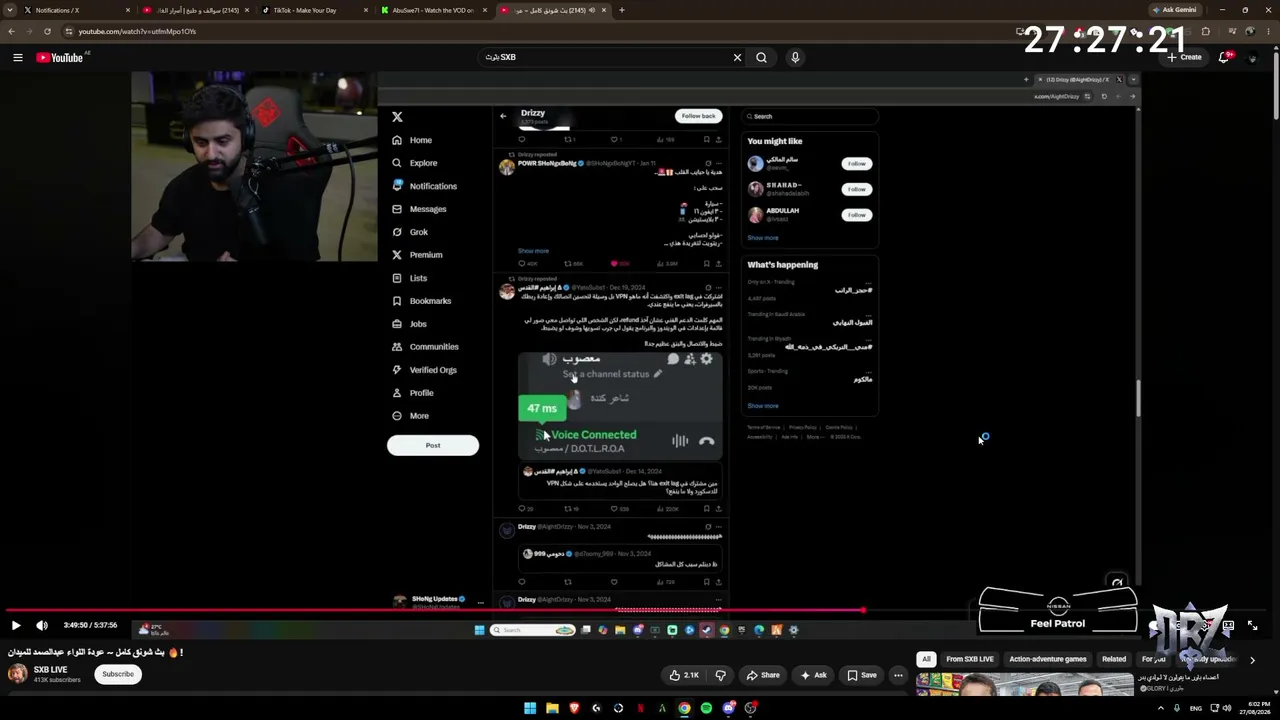
Task: Open Home in the X sidebar
Action: [x=412, y=140]
